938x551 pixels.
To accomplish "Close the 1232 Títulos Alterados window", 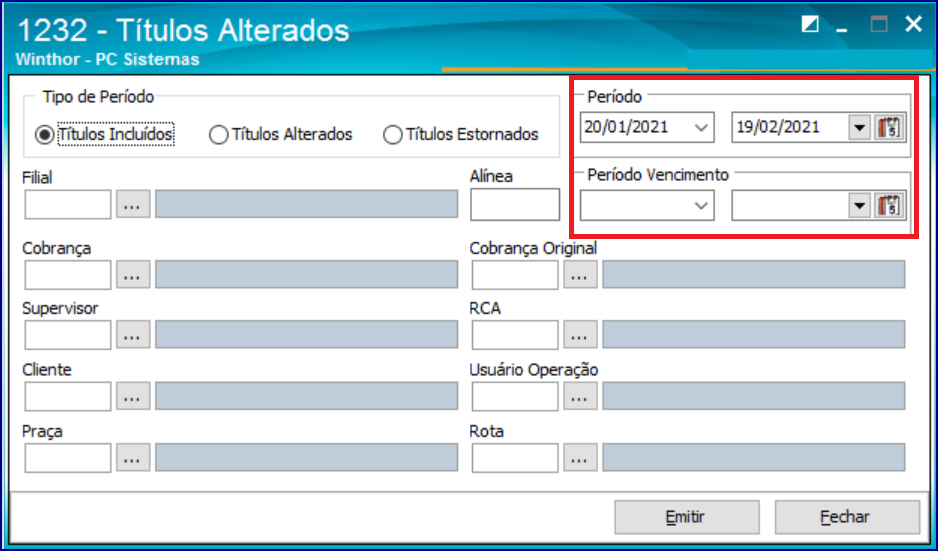I will point(913,25).
